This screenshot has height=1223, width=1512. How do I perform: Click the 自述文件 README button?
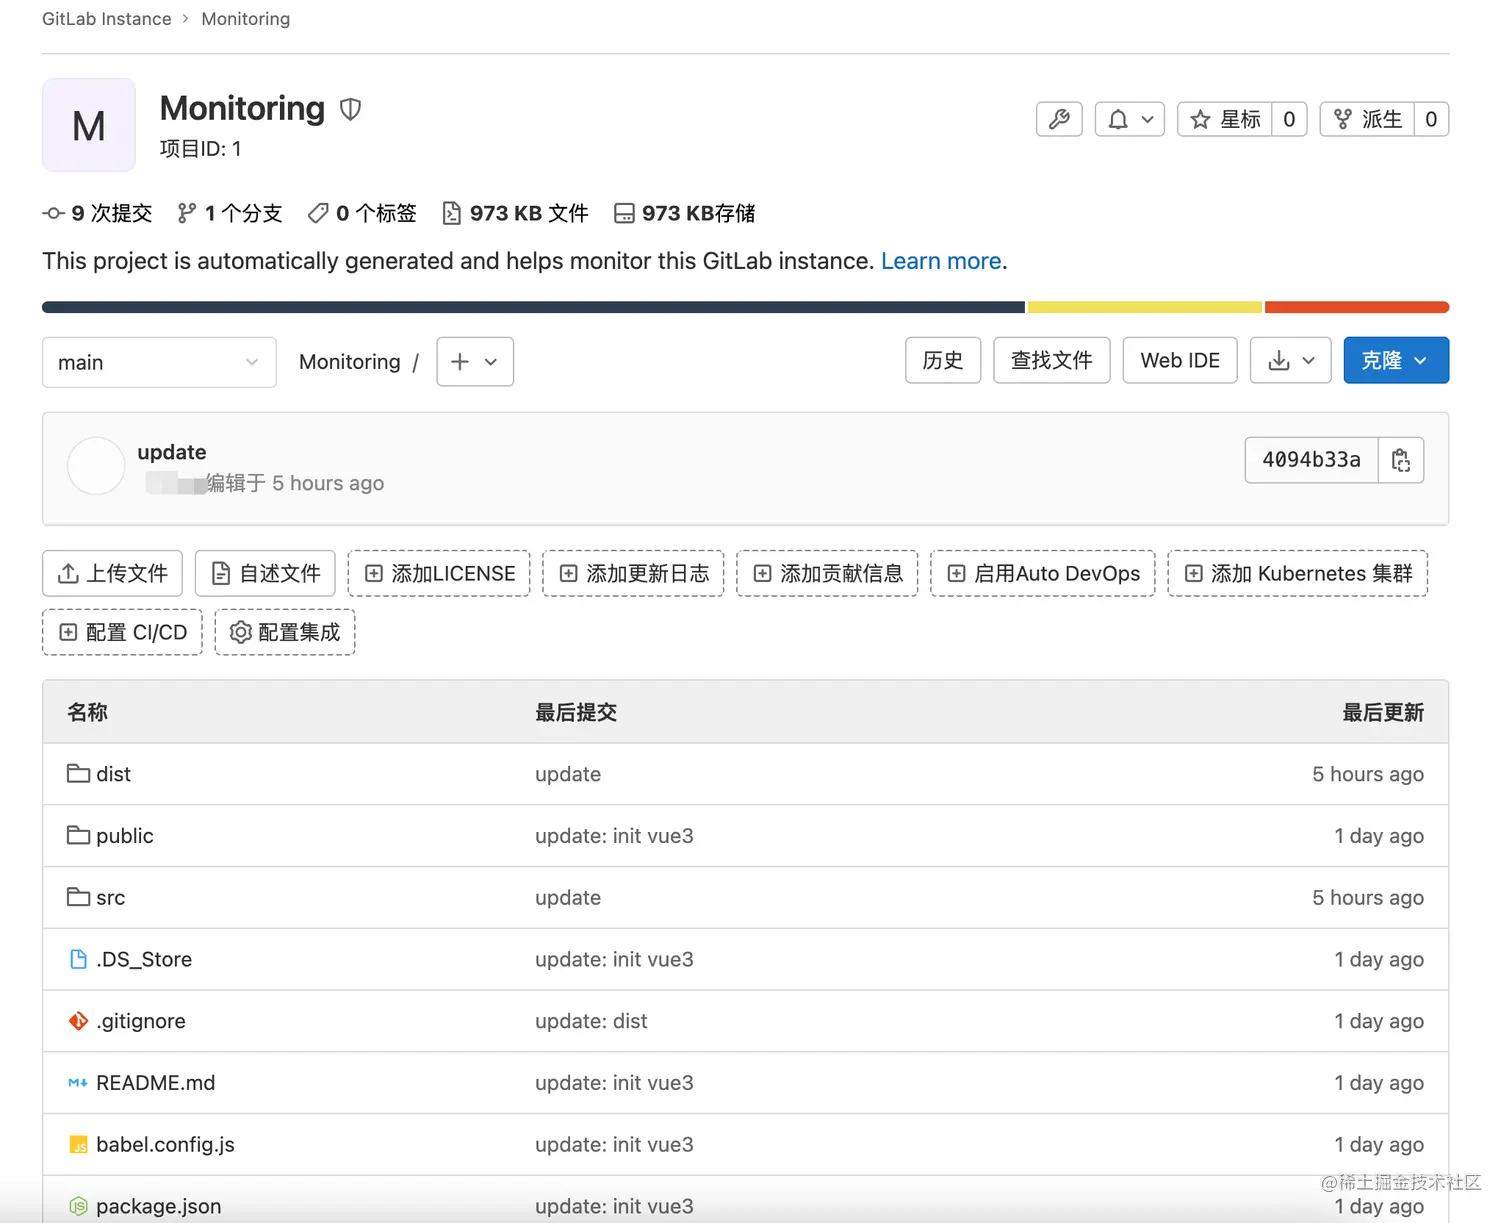(265, 573)
